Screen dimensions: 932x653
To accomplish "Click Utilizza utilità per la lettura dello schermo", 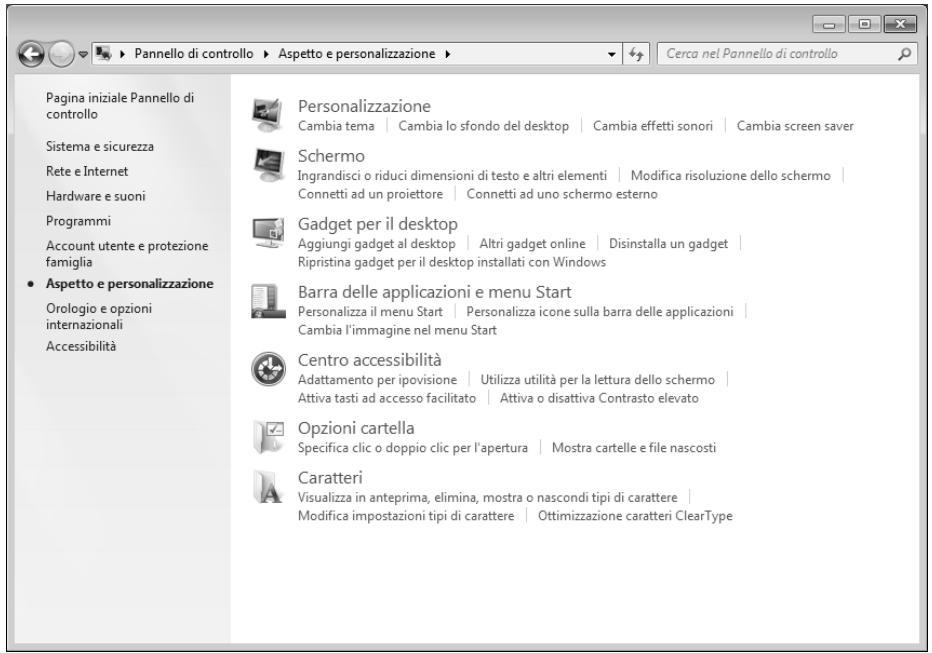I will (x=598, y=380).
